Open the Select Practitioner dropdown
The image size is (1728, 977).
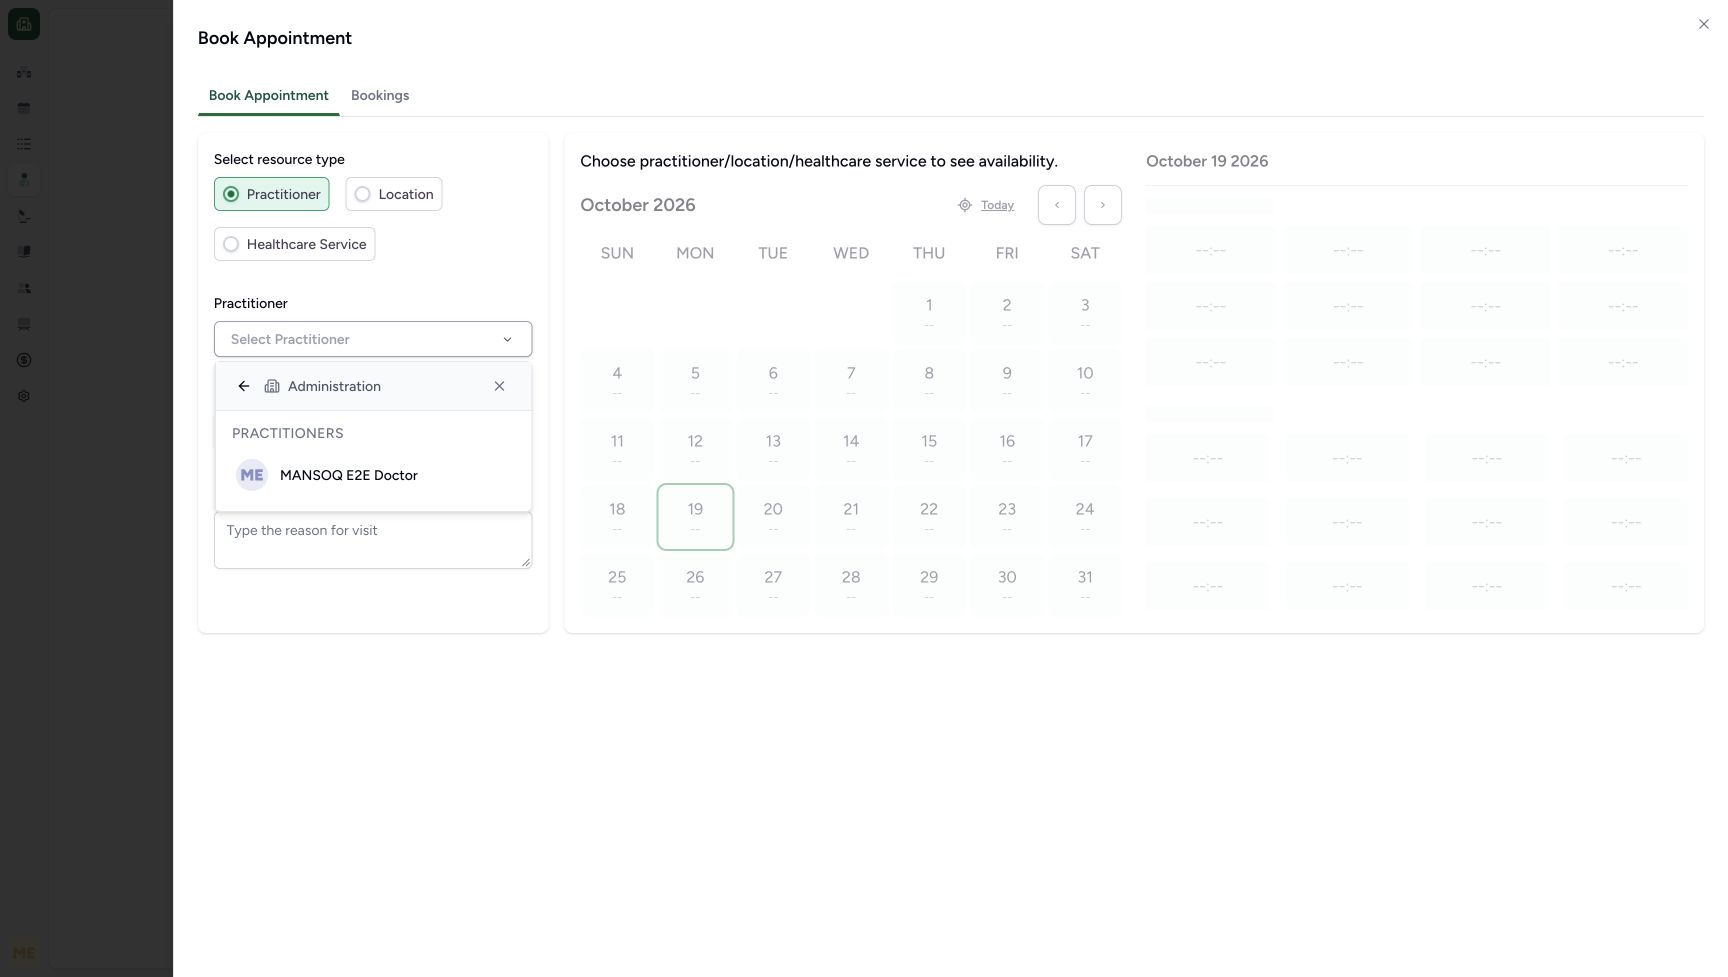click(x=373, y=339)
